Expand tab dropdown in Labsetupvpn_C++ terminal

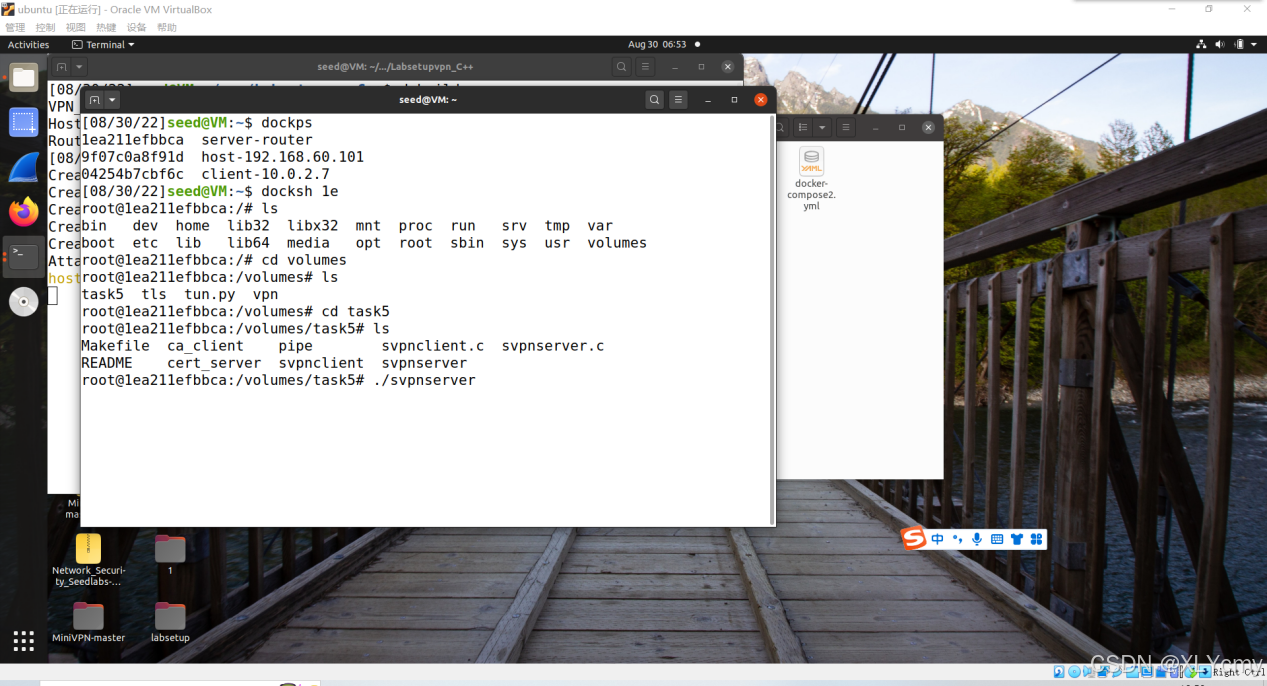[x=80, y=67]
